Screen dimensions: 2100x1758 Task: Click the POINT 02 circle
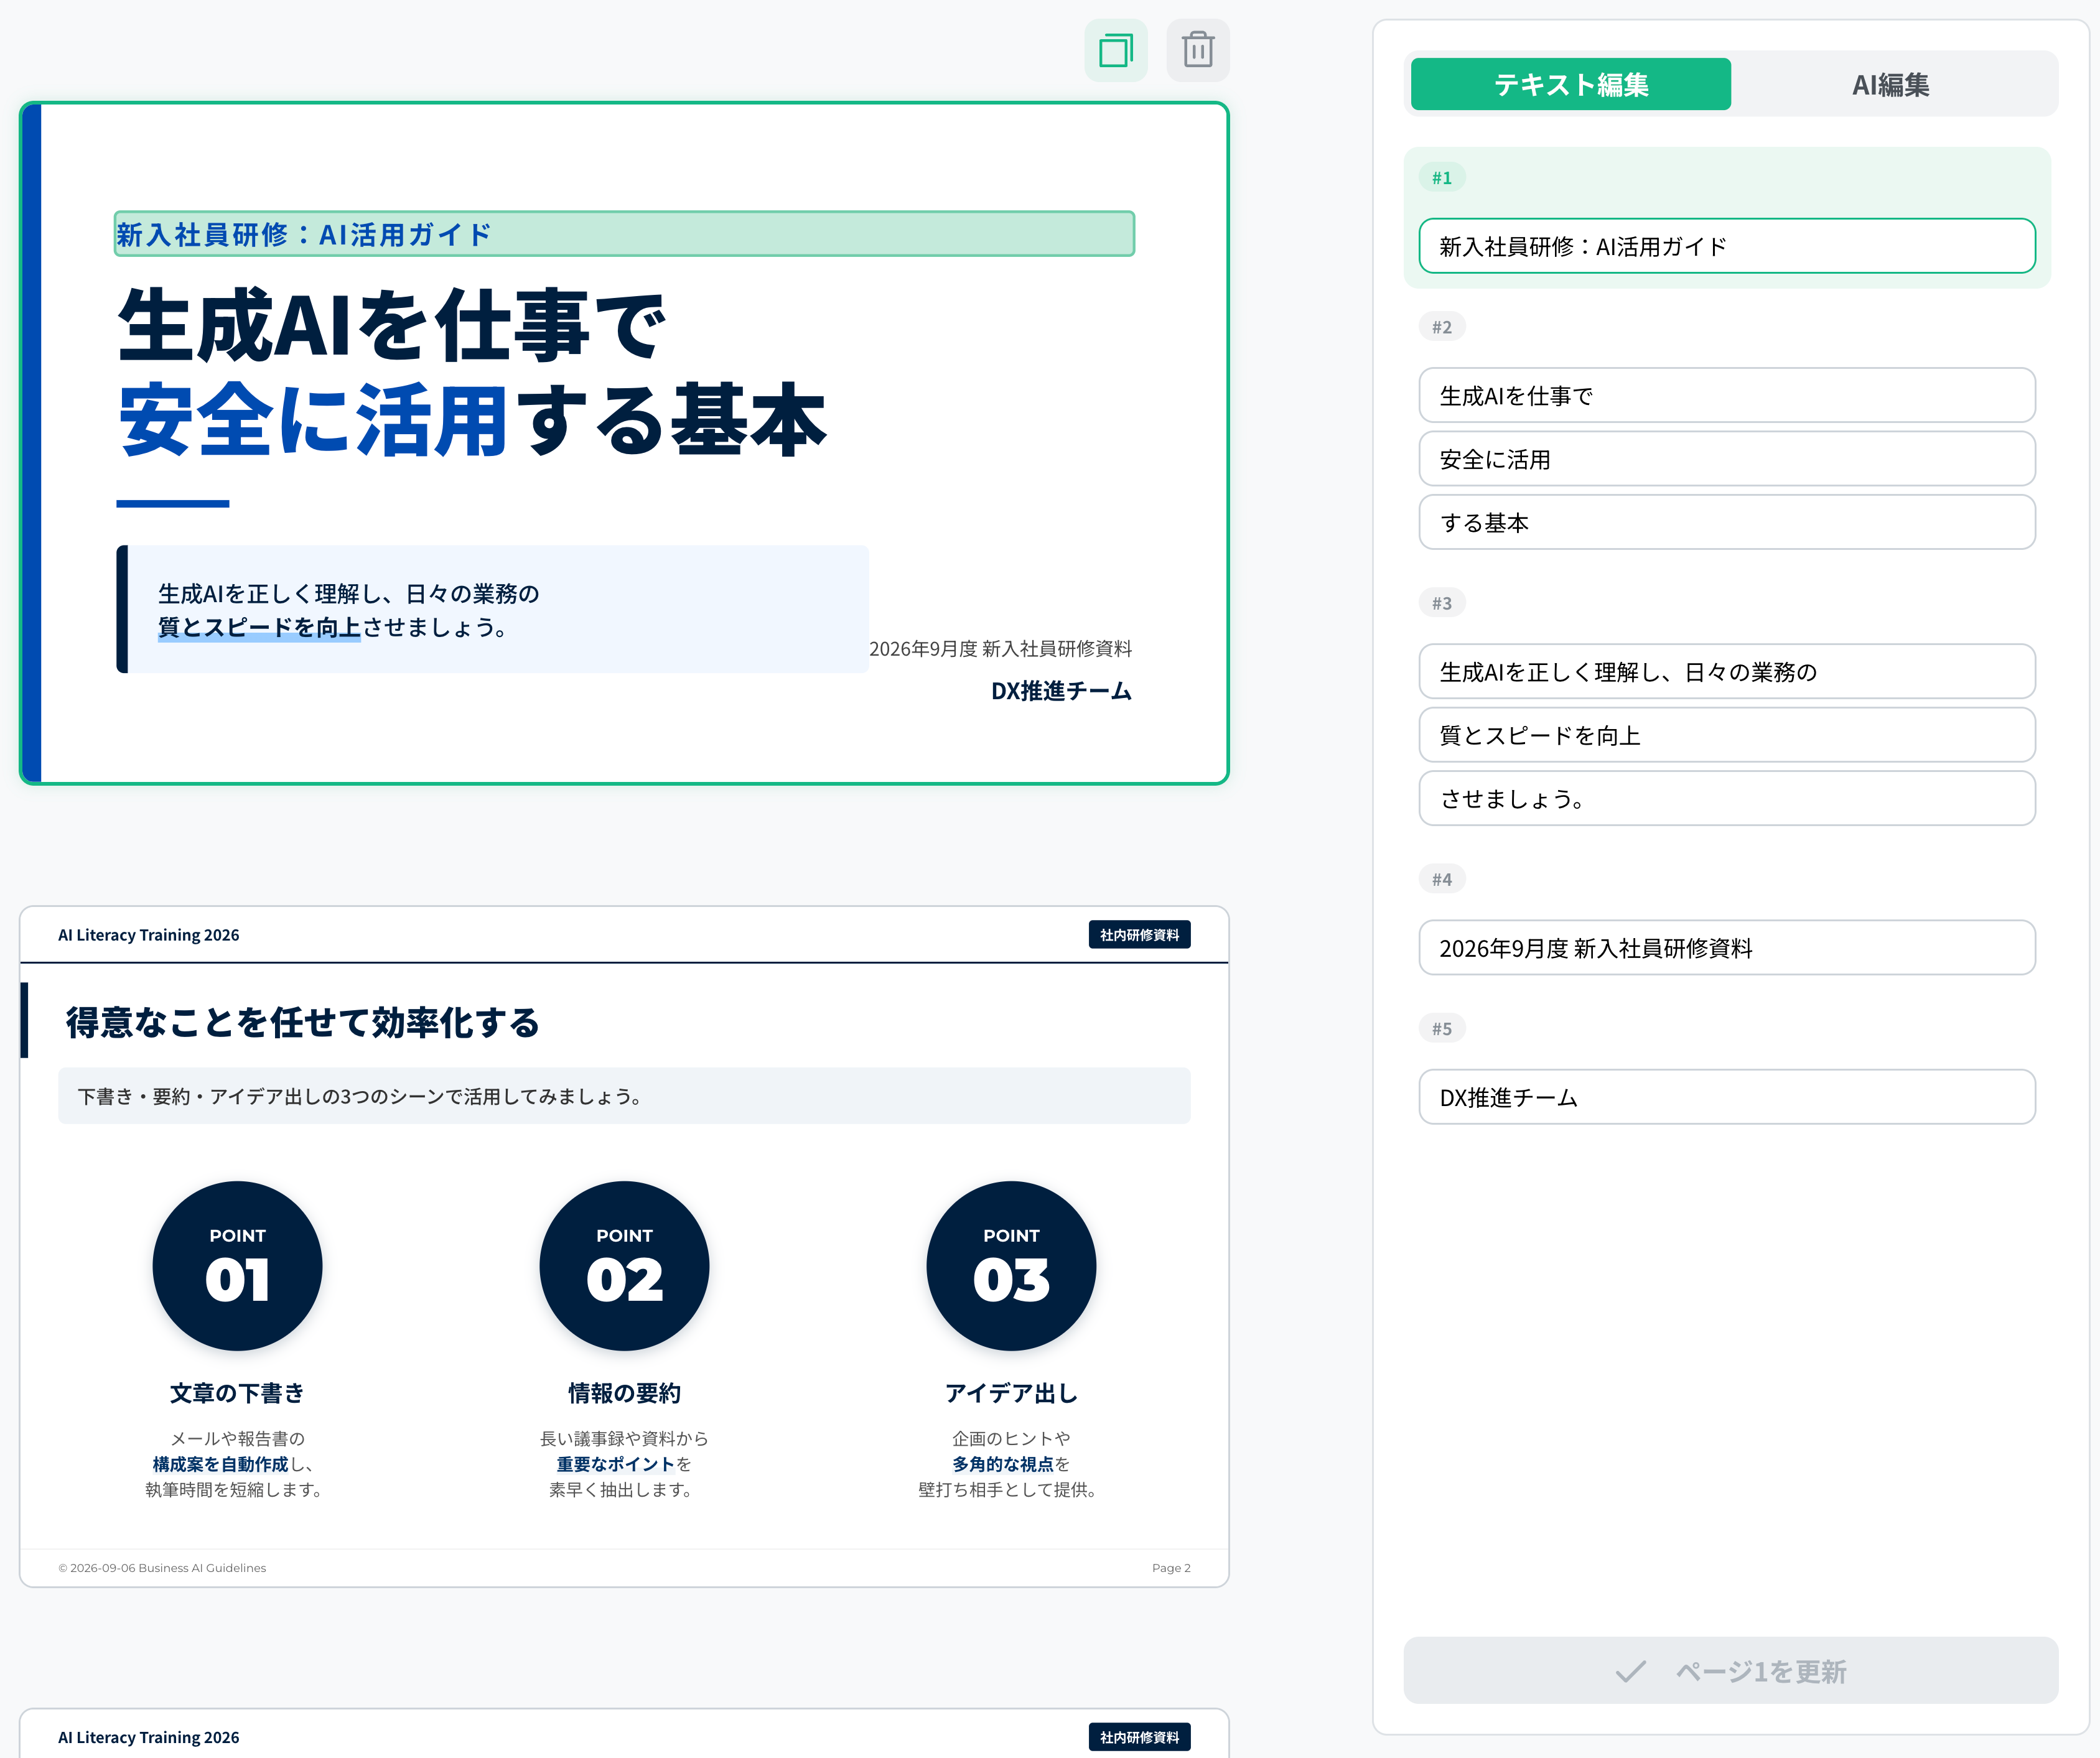(624, 1266)
